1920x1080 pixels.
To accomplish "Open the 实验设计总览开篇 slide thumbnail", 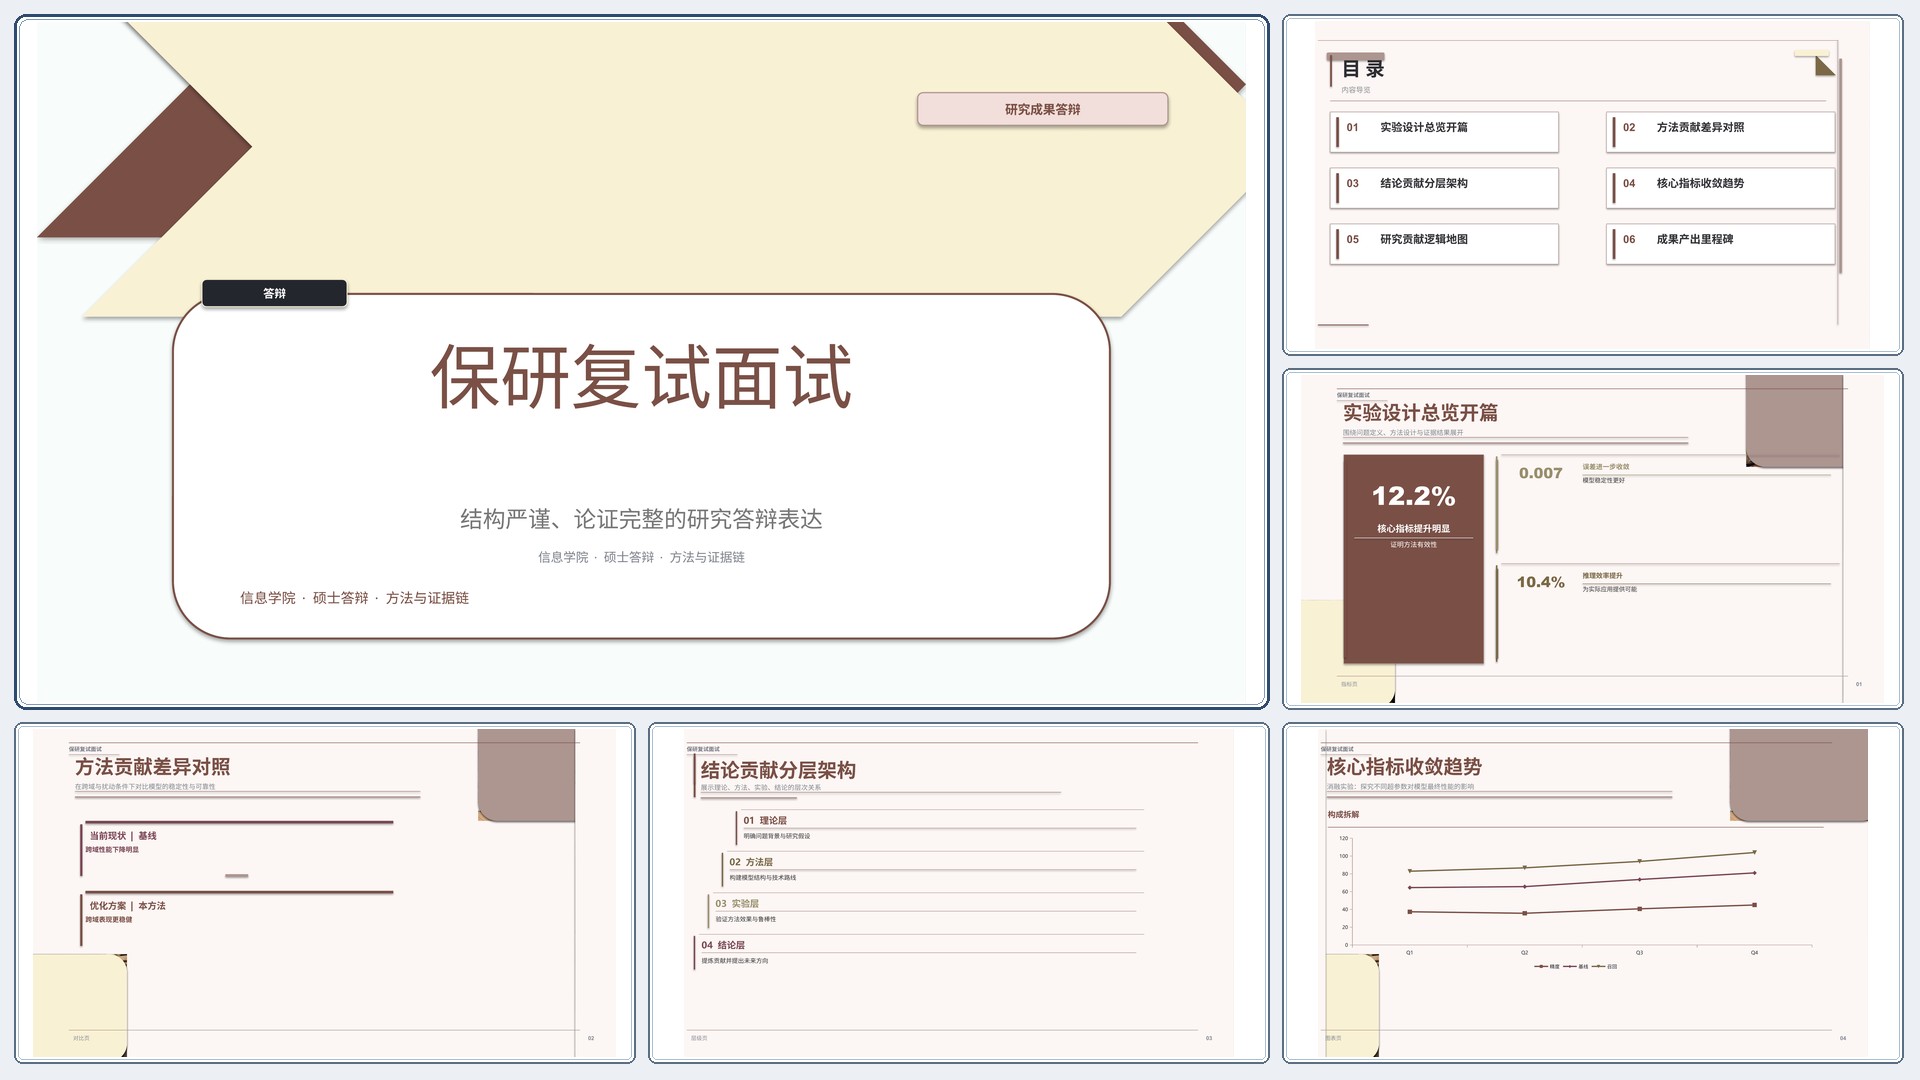I will tap(1592, 539).
